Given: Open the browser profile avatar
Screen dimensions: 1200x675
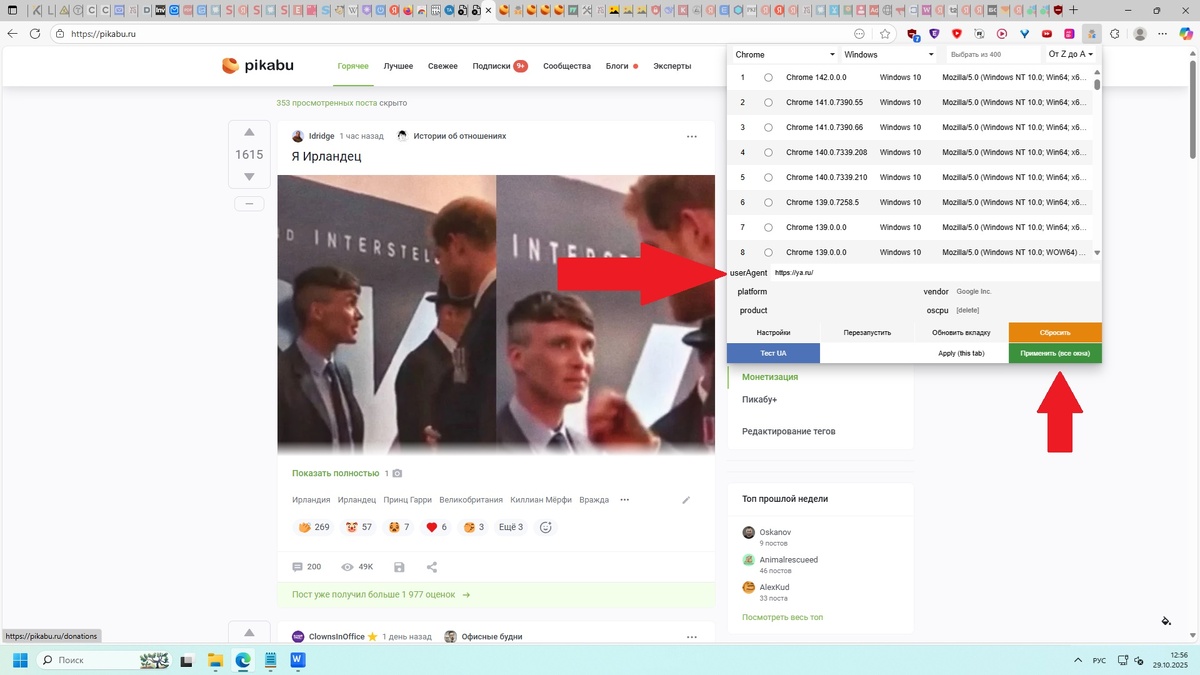Looking at the screenshot, I should [x=1140, y=33].
